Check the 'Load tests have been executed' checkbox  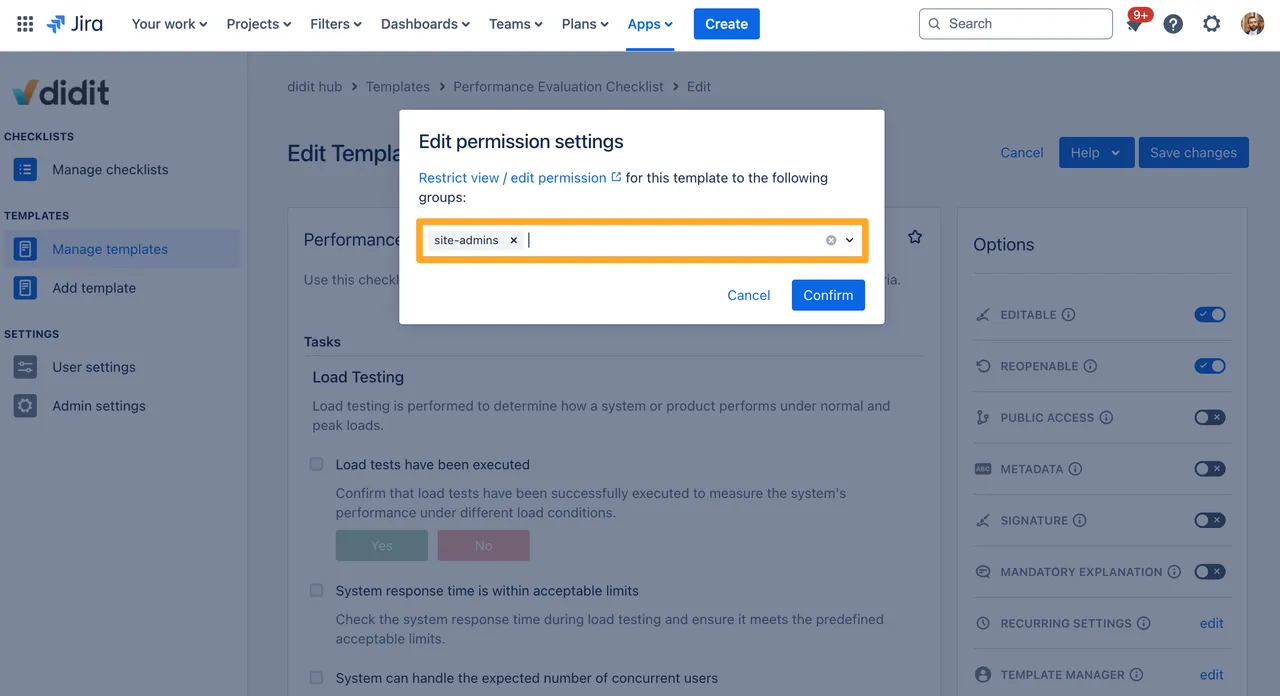click(x=317, y=464)
